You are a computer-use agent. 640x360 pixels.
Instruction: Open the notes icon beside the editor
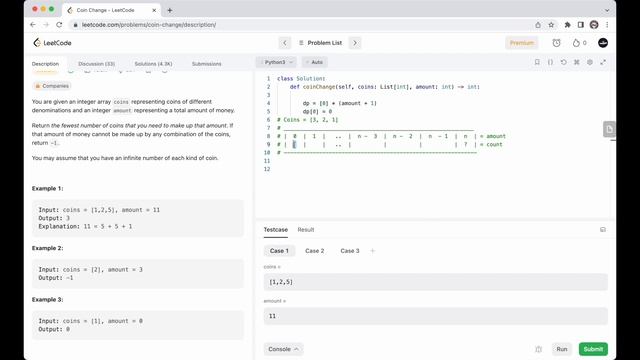tap(609, 129)
